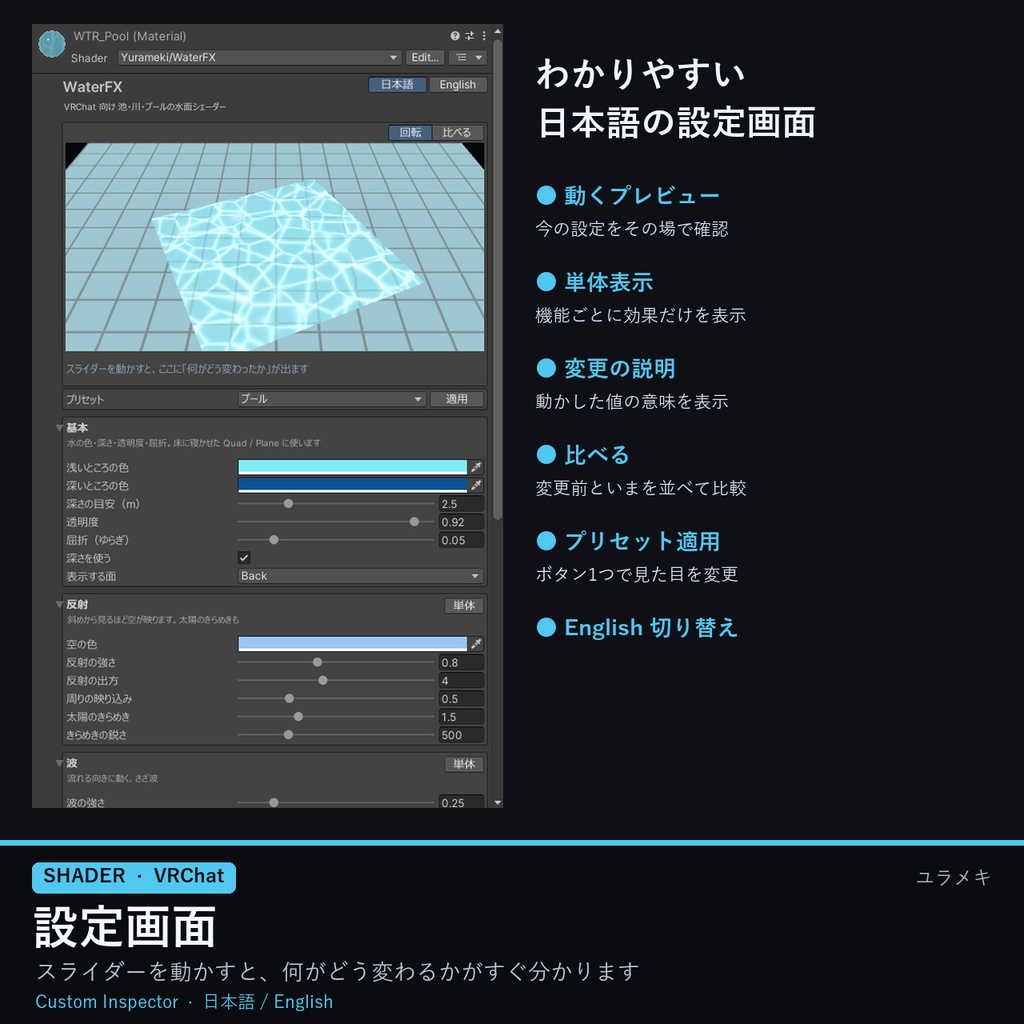Viewport: 1024px width, 1024px height.
Task: Click the 深さの目安 value field 2.5
Action: click(x=461, y=504)
